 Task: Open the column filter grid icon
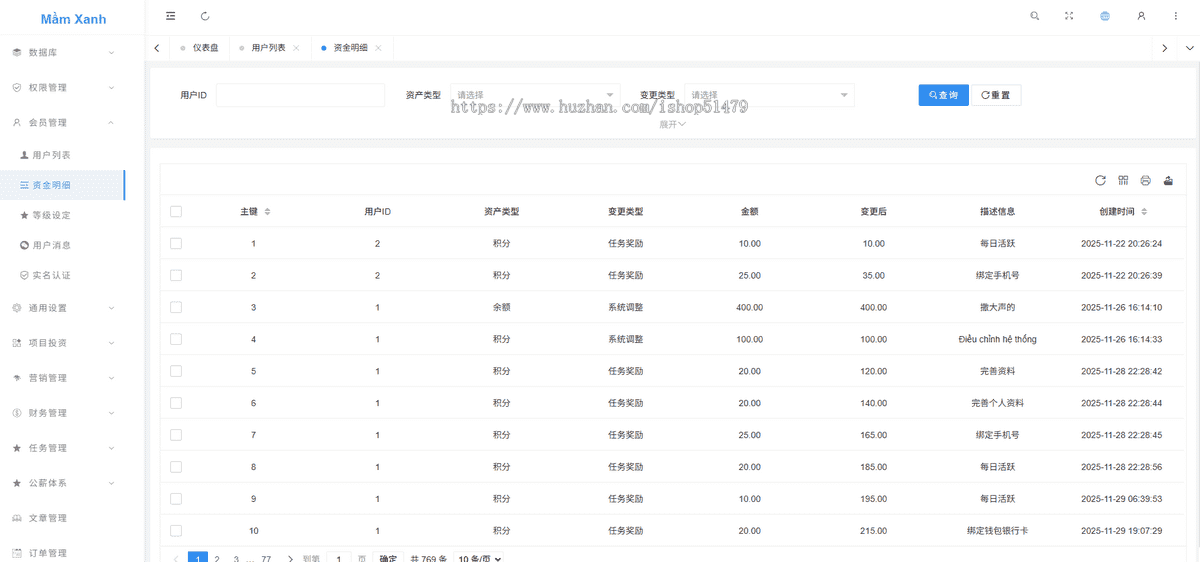coord(1123,180)
